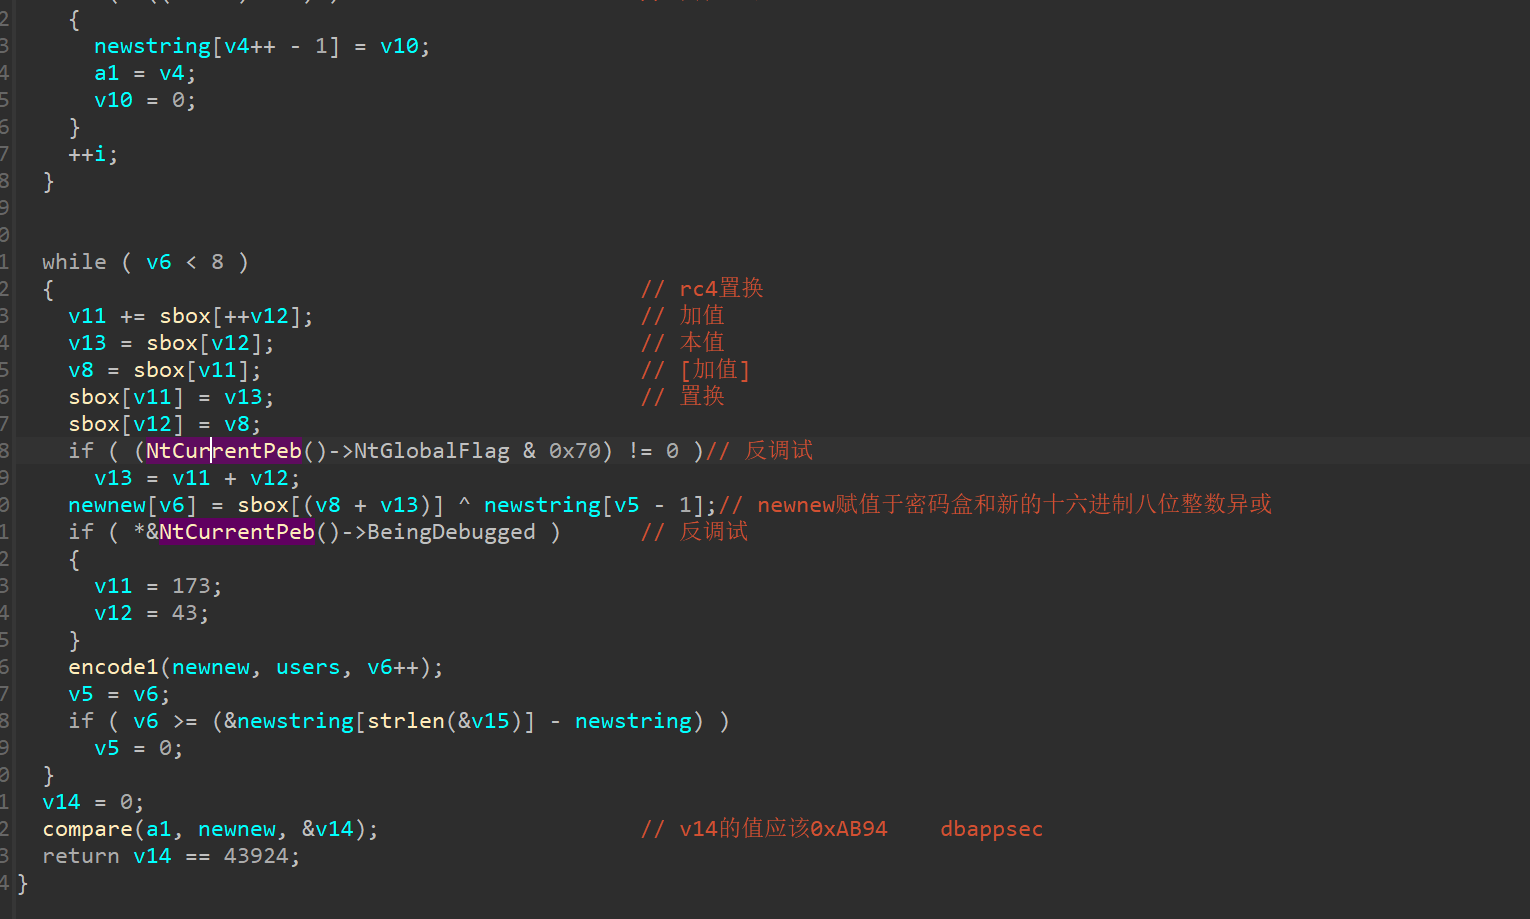This screenshot has height=919, width=1530.
Task: Click NtCurrentPeb on the NtGlobalFlag line
Action: click(223, 451)
